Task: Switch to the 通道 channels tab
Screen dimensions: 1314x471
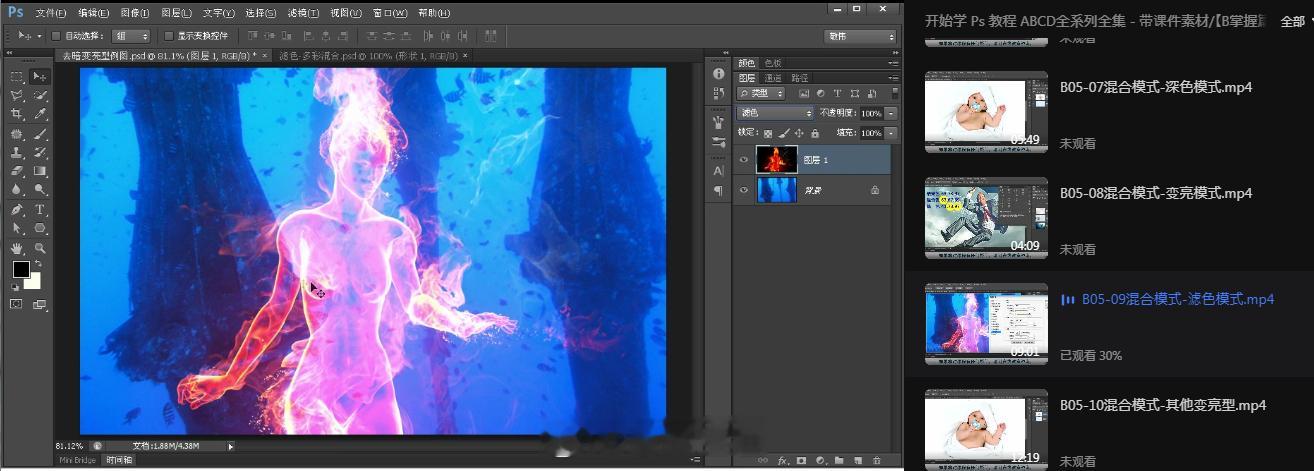Action: (773, 78)
